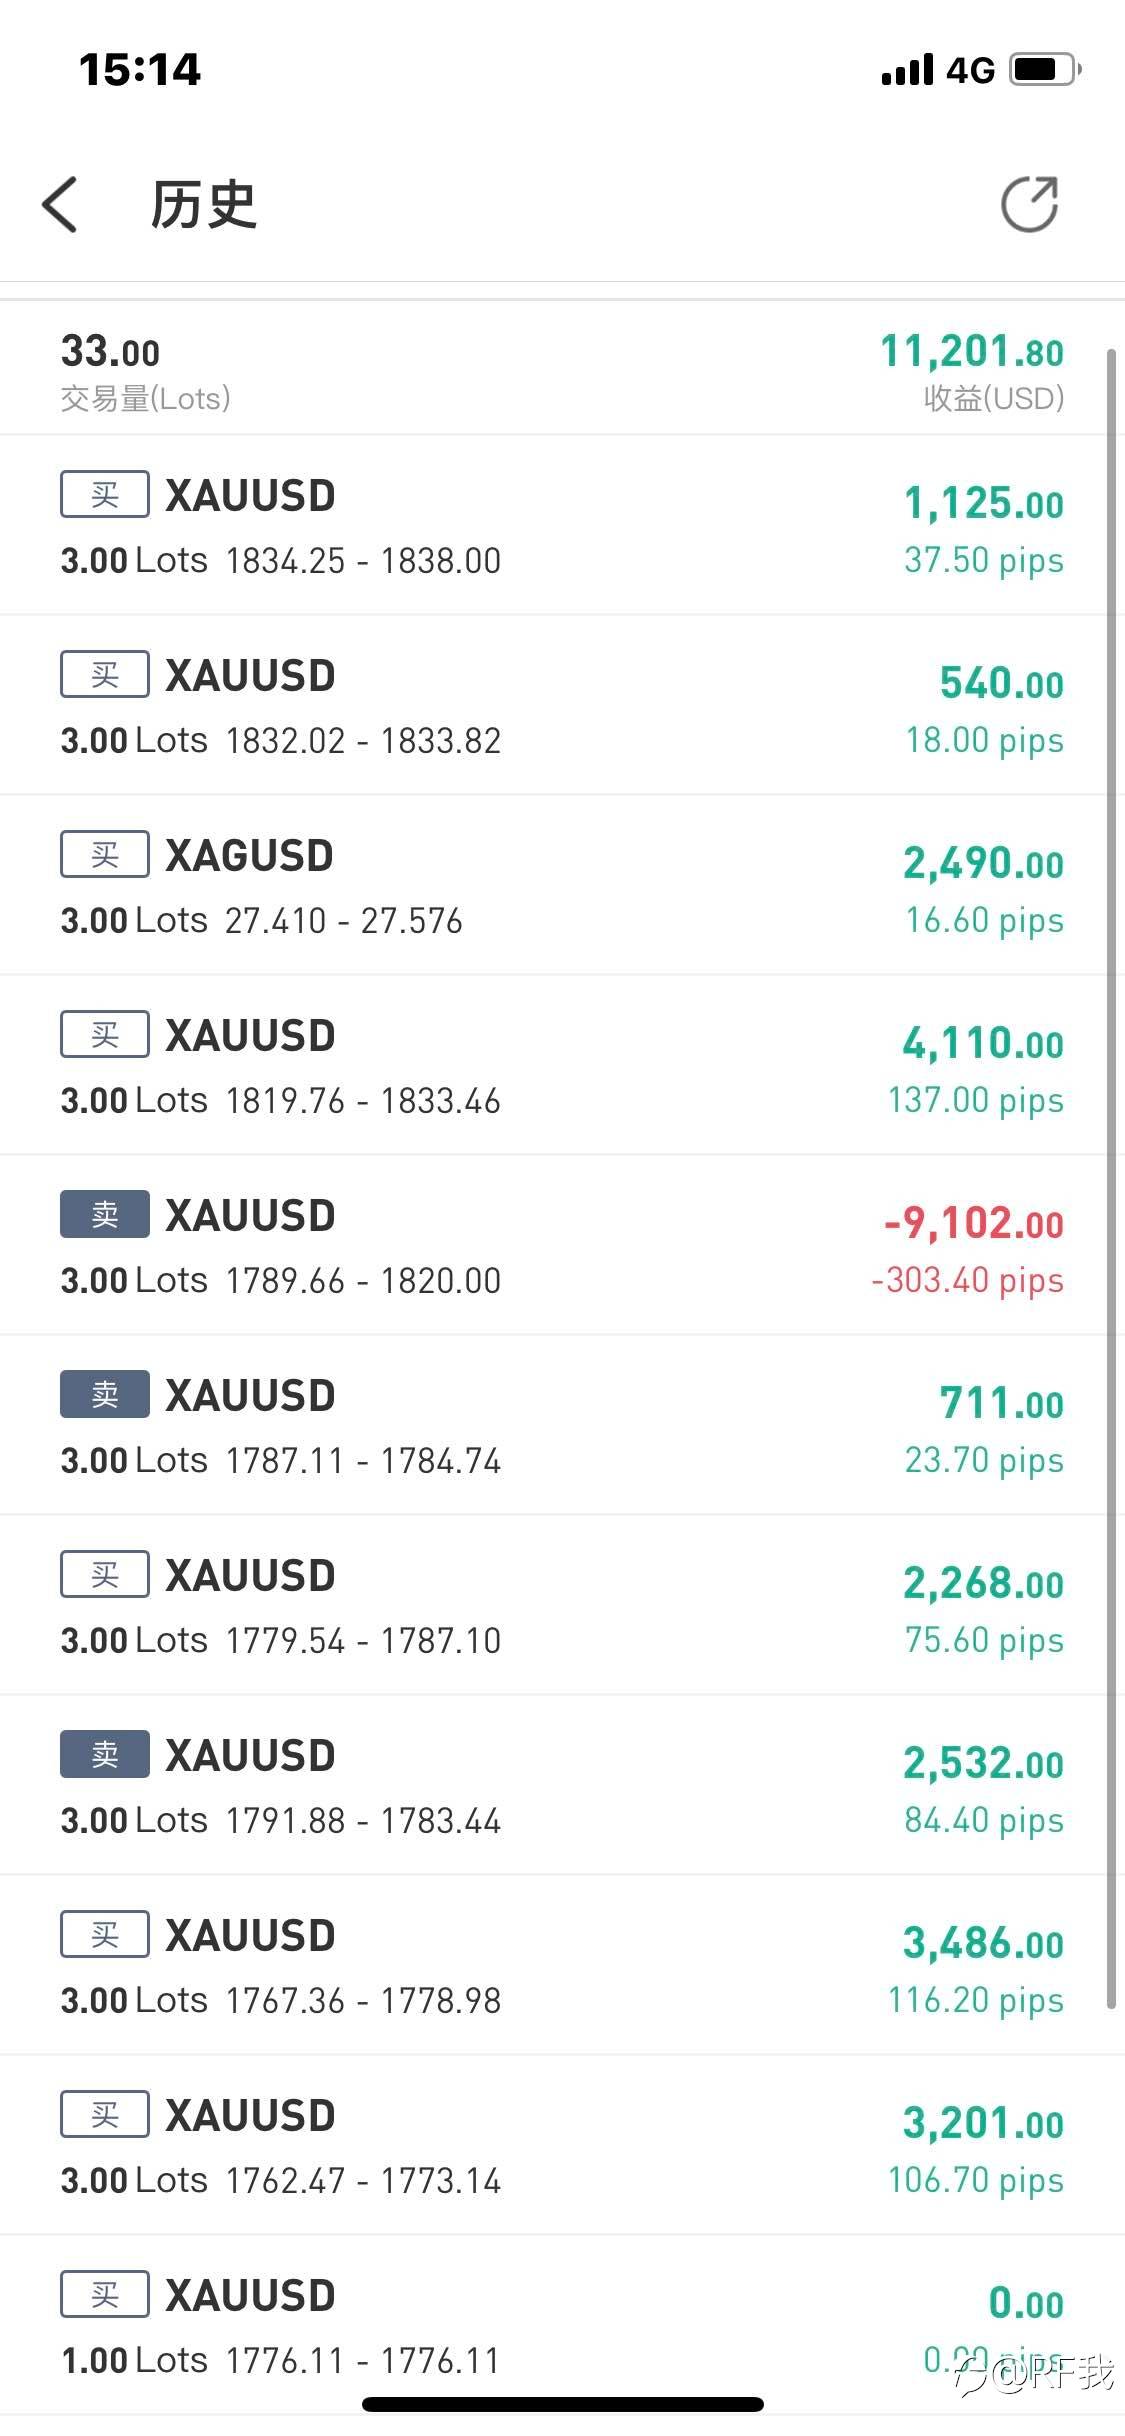Tap the battery icon in status bar
This screenshot has width=1125, height=2436.
pos(1043,70)
